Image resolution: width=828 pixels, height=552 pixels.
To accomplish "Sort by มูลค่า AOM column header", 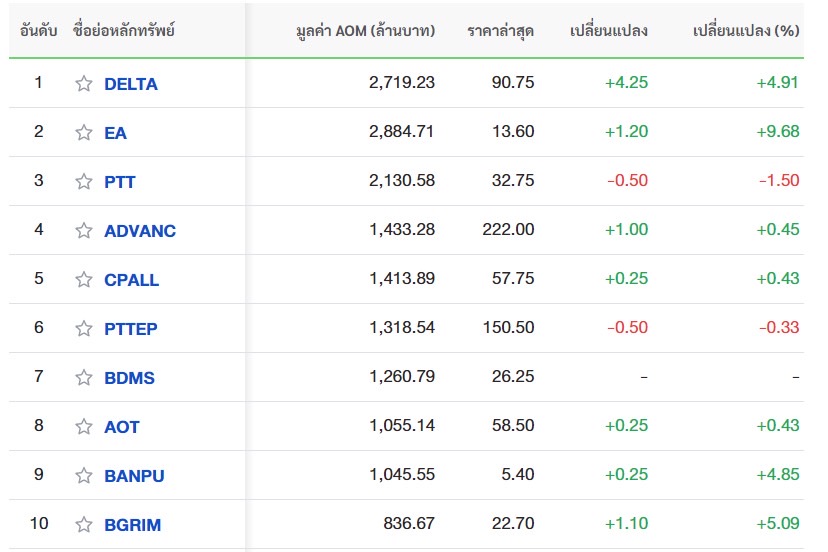I will (x=365, y=31).
